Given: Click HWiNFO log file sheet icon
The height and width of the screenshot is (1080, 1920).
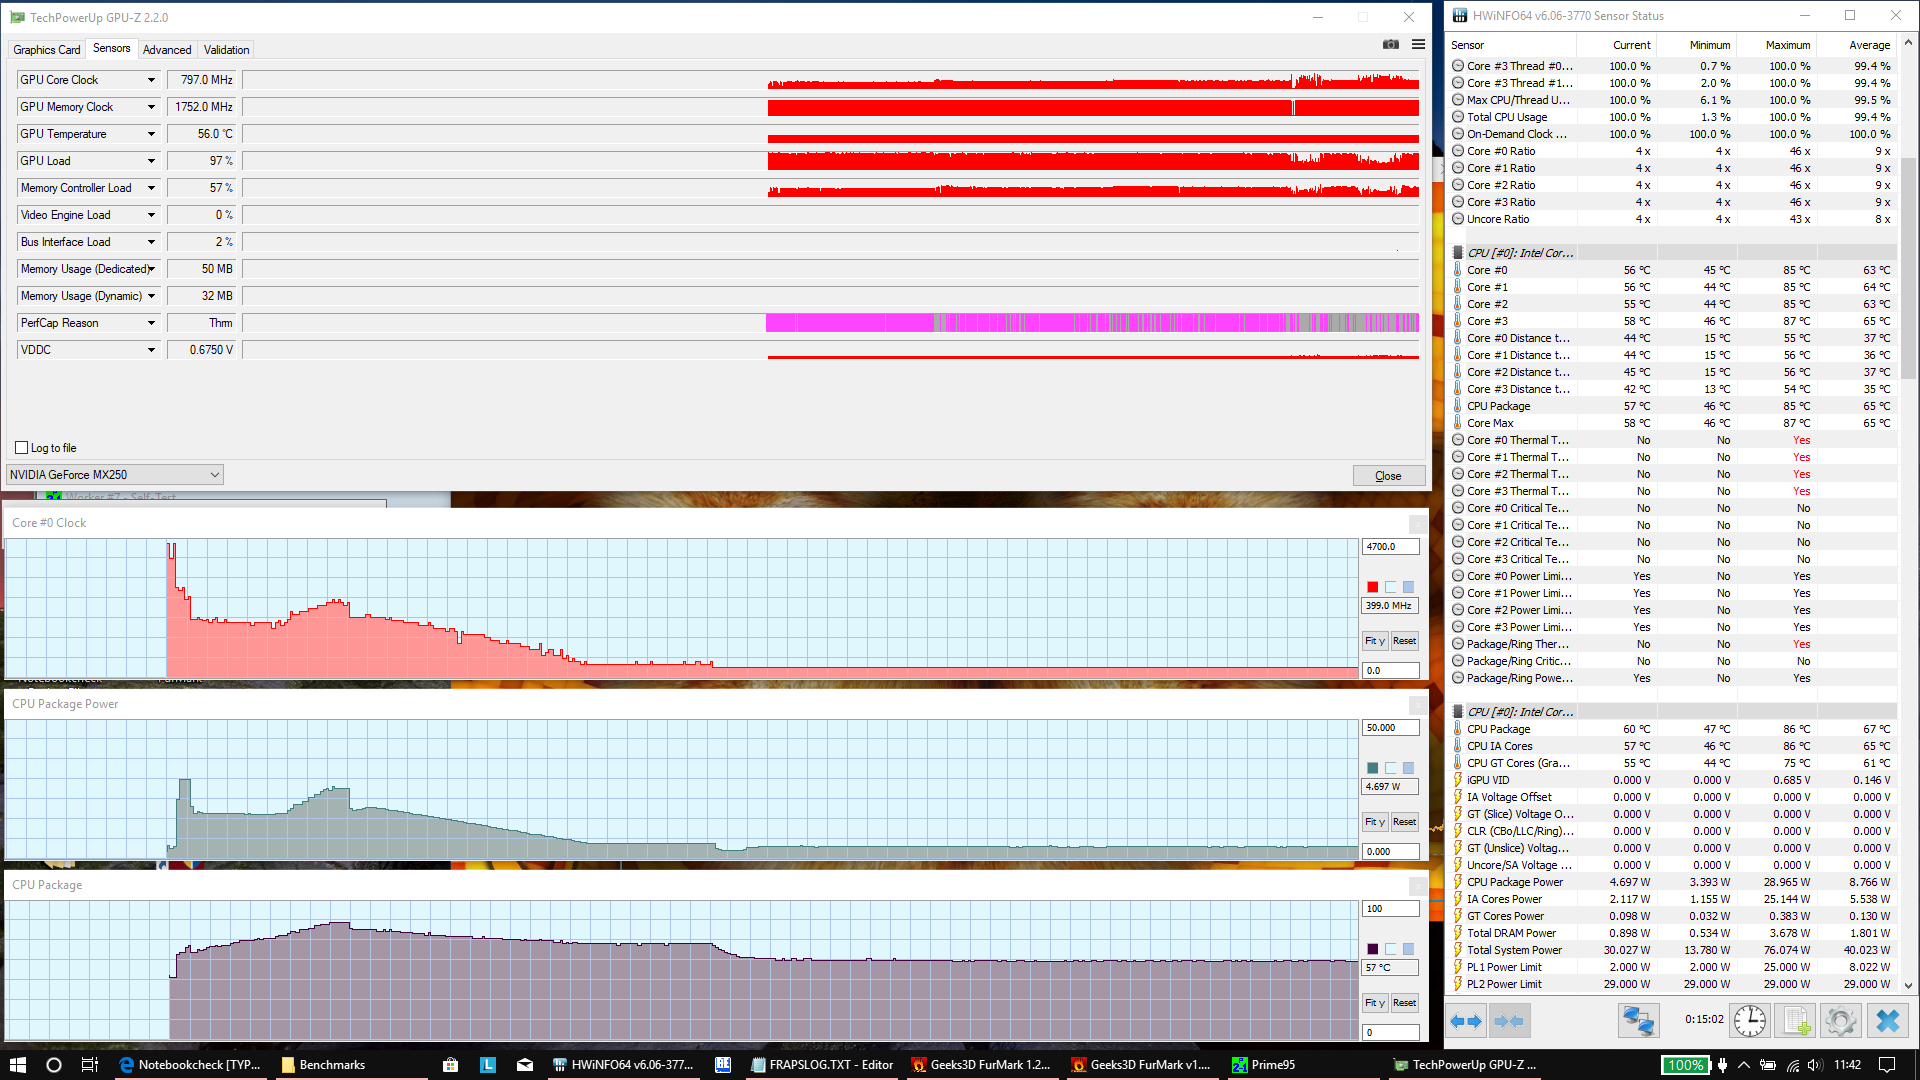Looking at the screenshot, I should tap(1795, 1021).
